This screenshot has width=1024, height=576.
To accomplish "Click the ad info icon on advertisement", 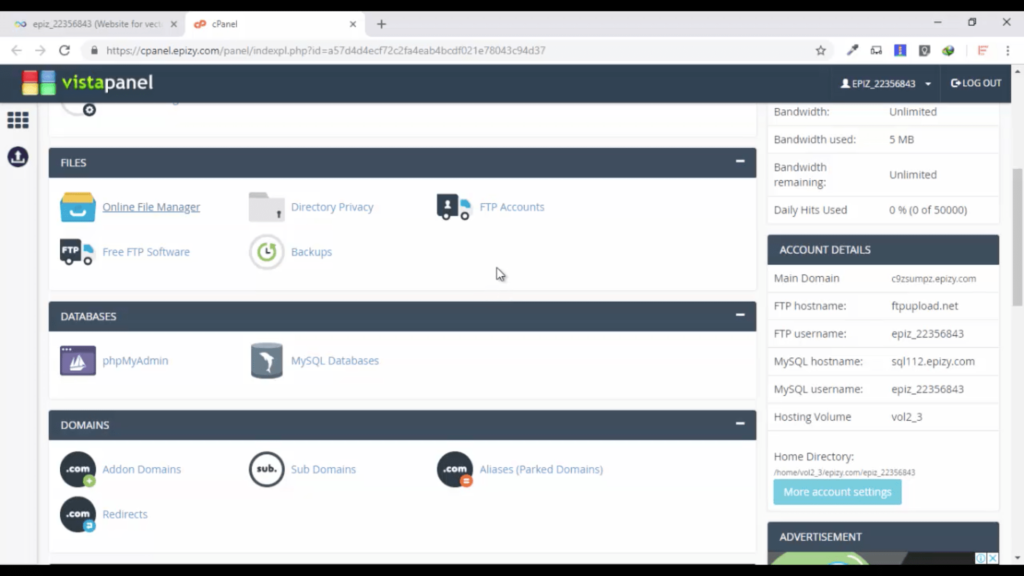I will 981,558.
